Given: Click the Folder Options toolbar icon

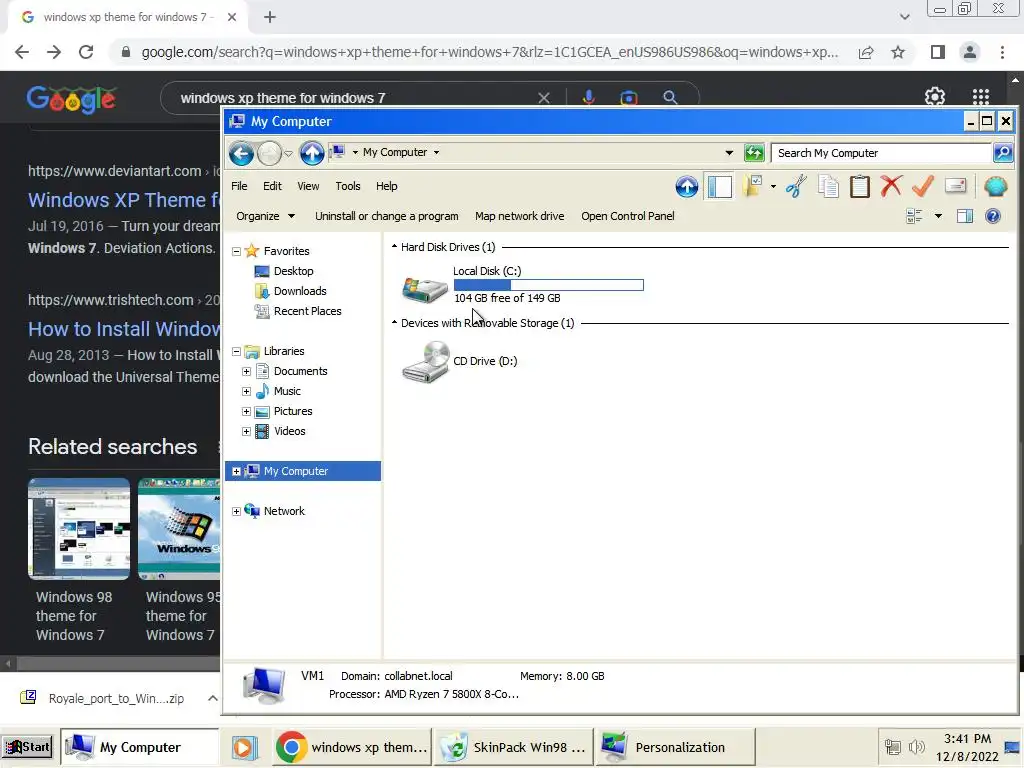Looking at the screenshot, I should click(x=753, y=187).
